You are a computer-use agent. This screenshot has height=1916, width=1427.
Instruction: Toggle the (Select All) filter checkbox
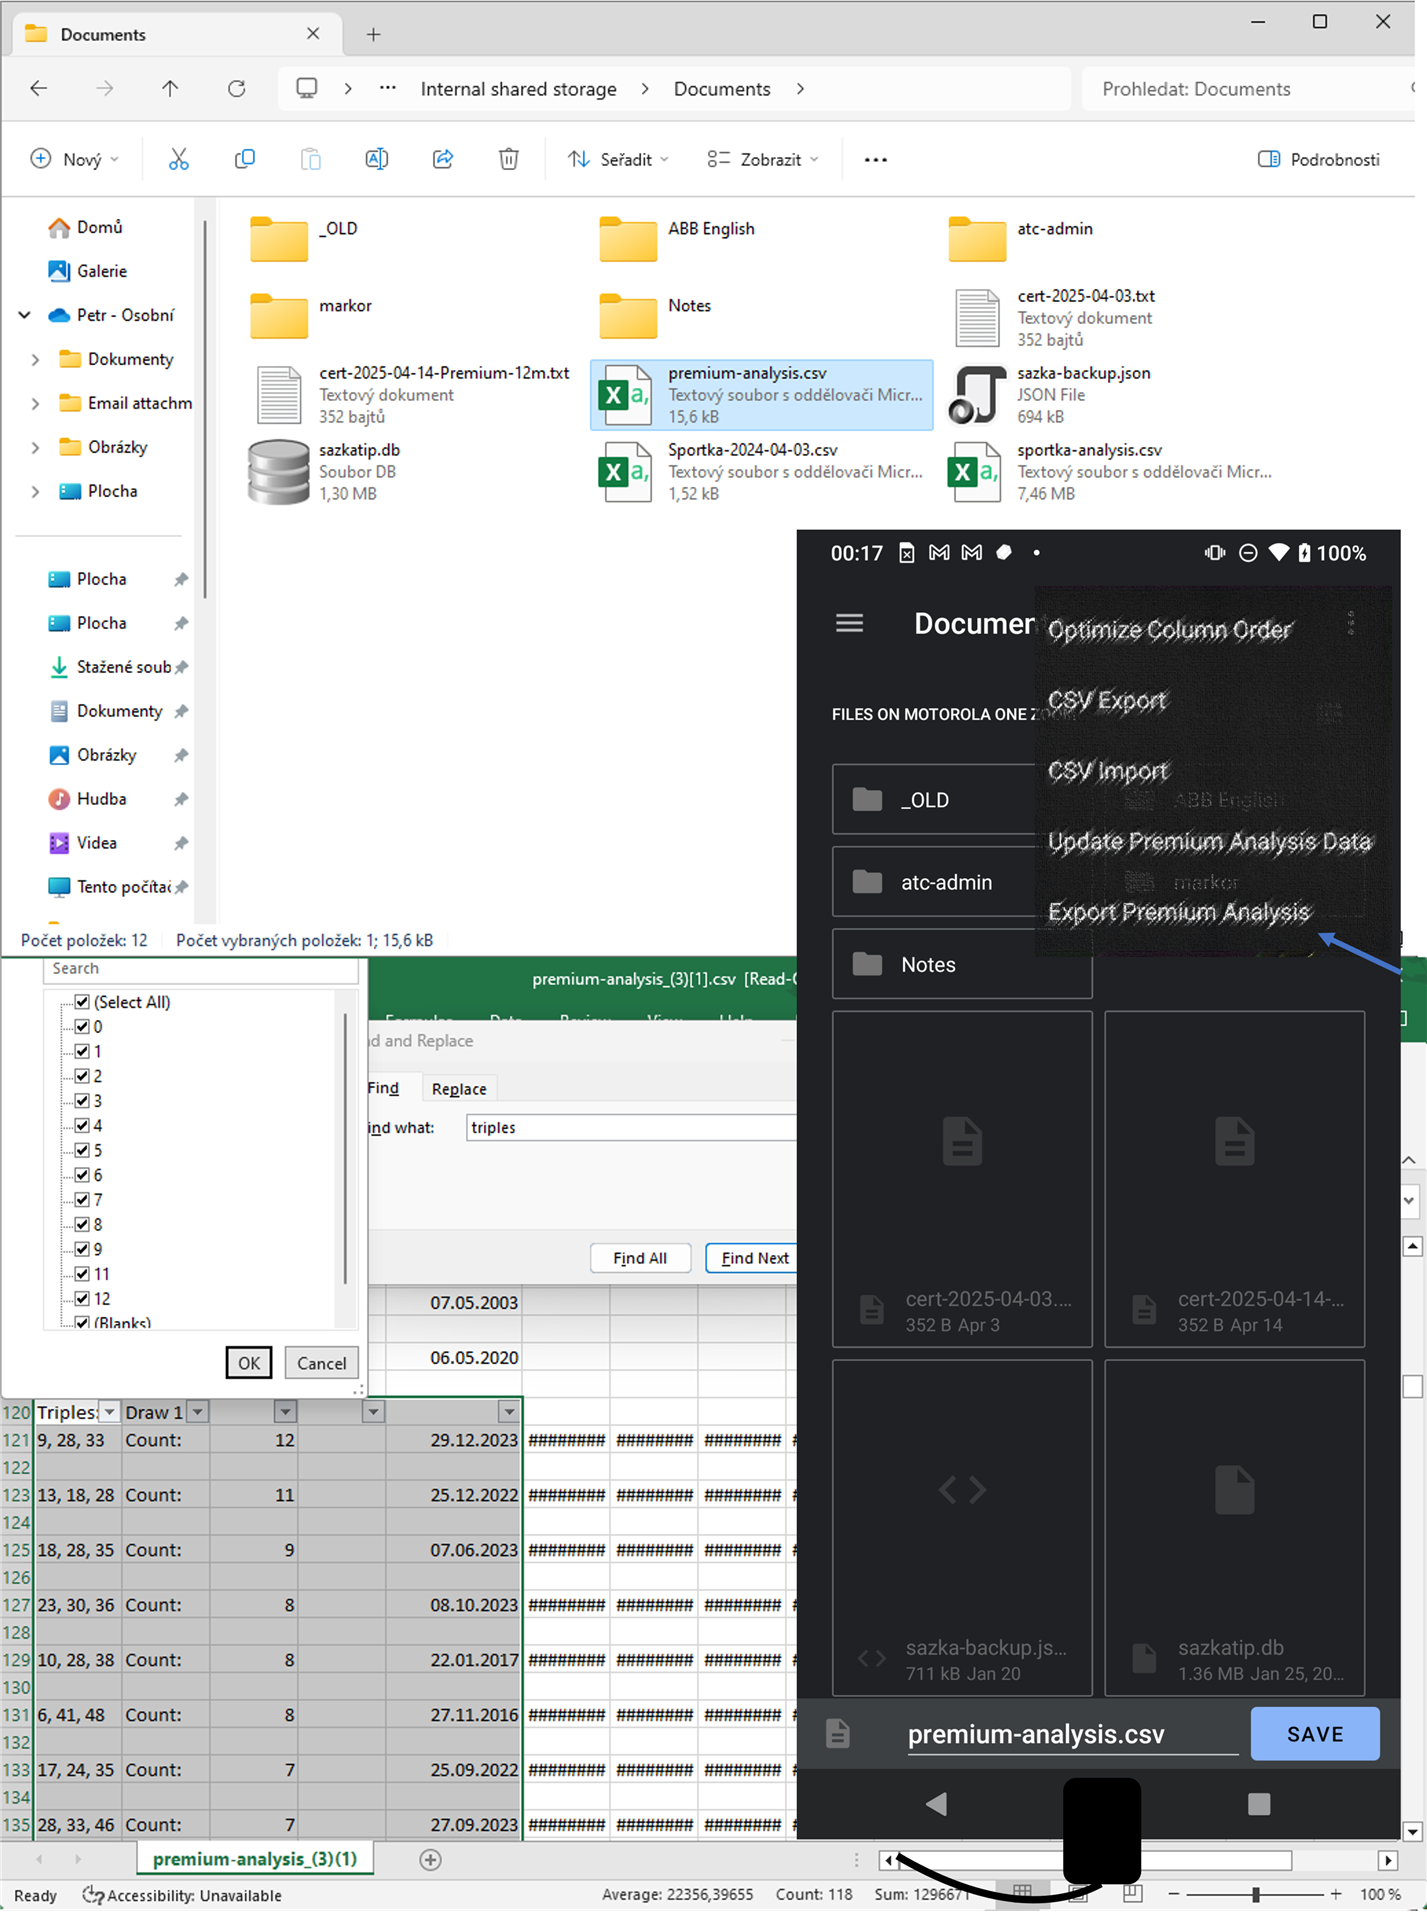pyautogui.click(x=82, y=1002)
